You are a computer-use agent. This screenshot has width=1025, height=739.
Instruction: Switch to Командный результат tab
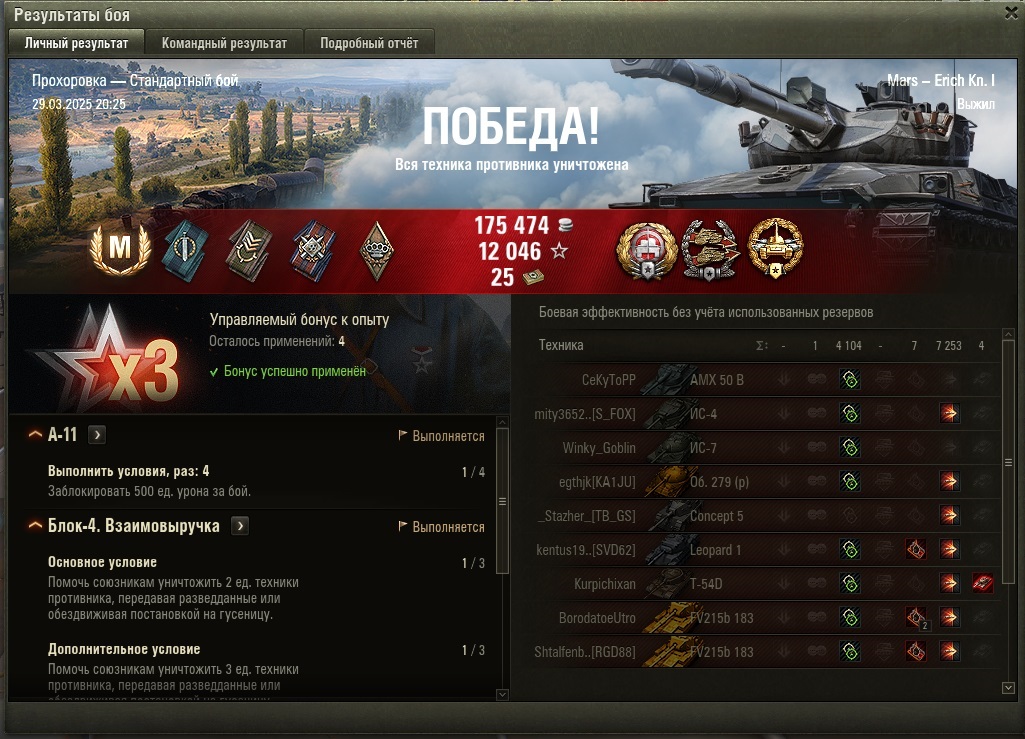(x=224, y=43)
